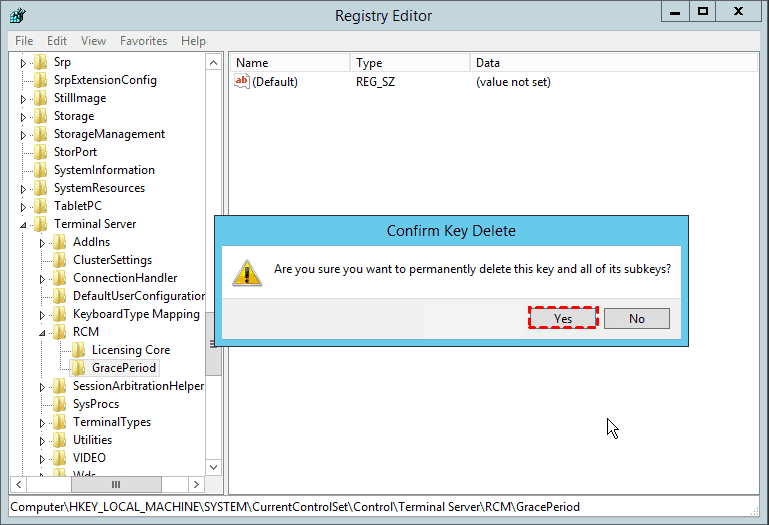Viewport: 769px width, 525px height.
Task: Select the SystemResources folder icon
Action: point(41,188)
